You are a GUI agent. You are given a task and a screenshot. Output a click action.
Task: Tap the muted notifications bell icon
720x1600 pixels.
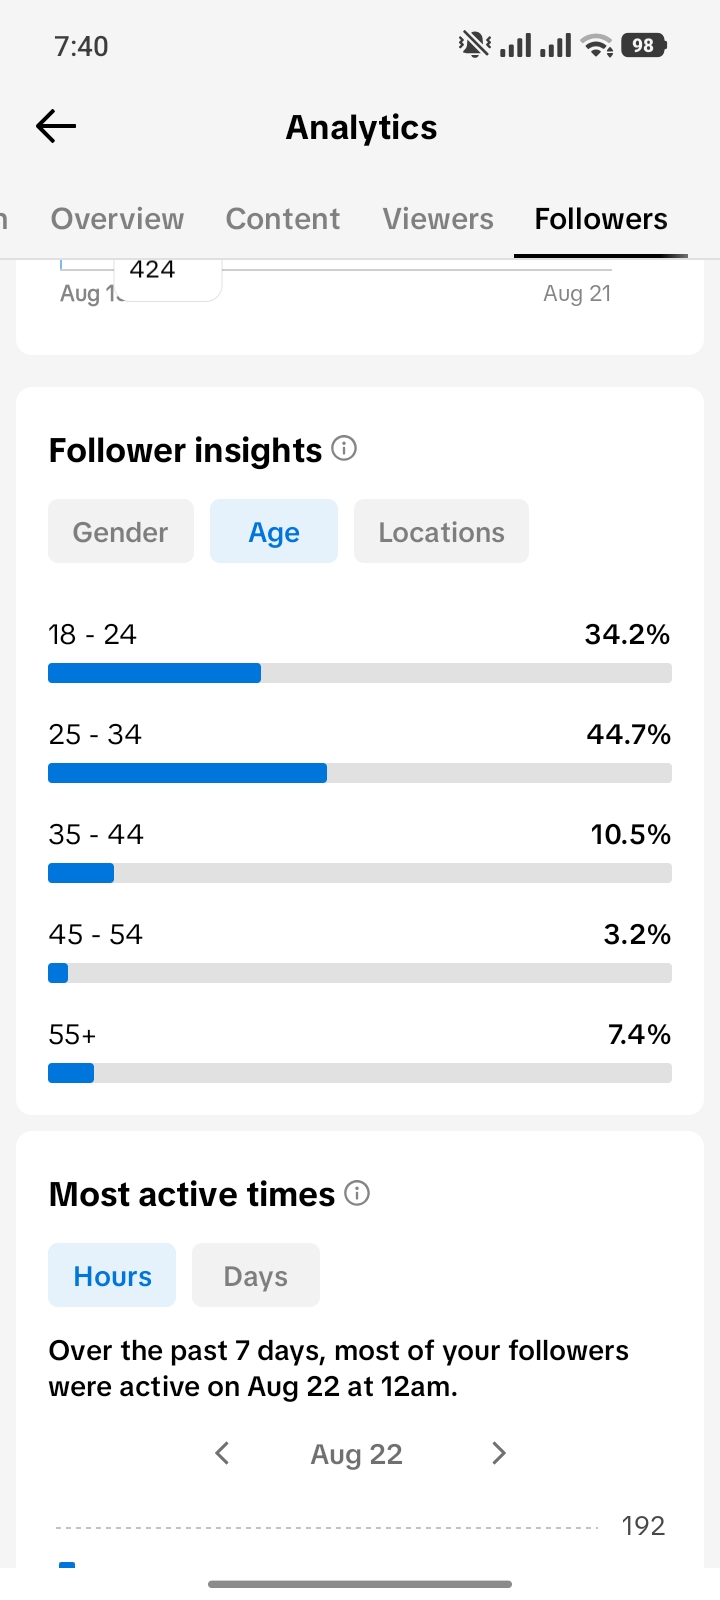pos(474,45)
